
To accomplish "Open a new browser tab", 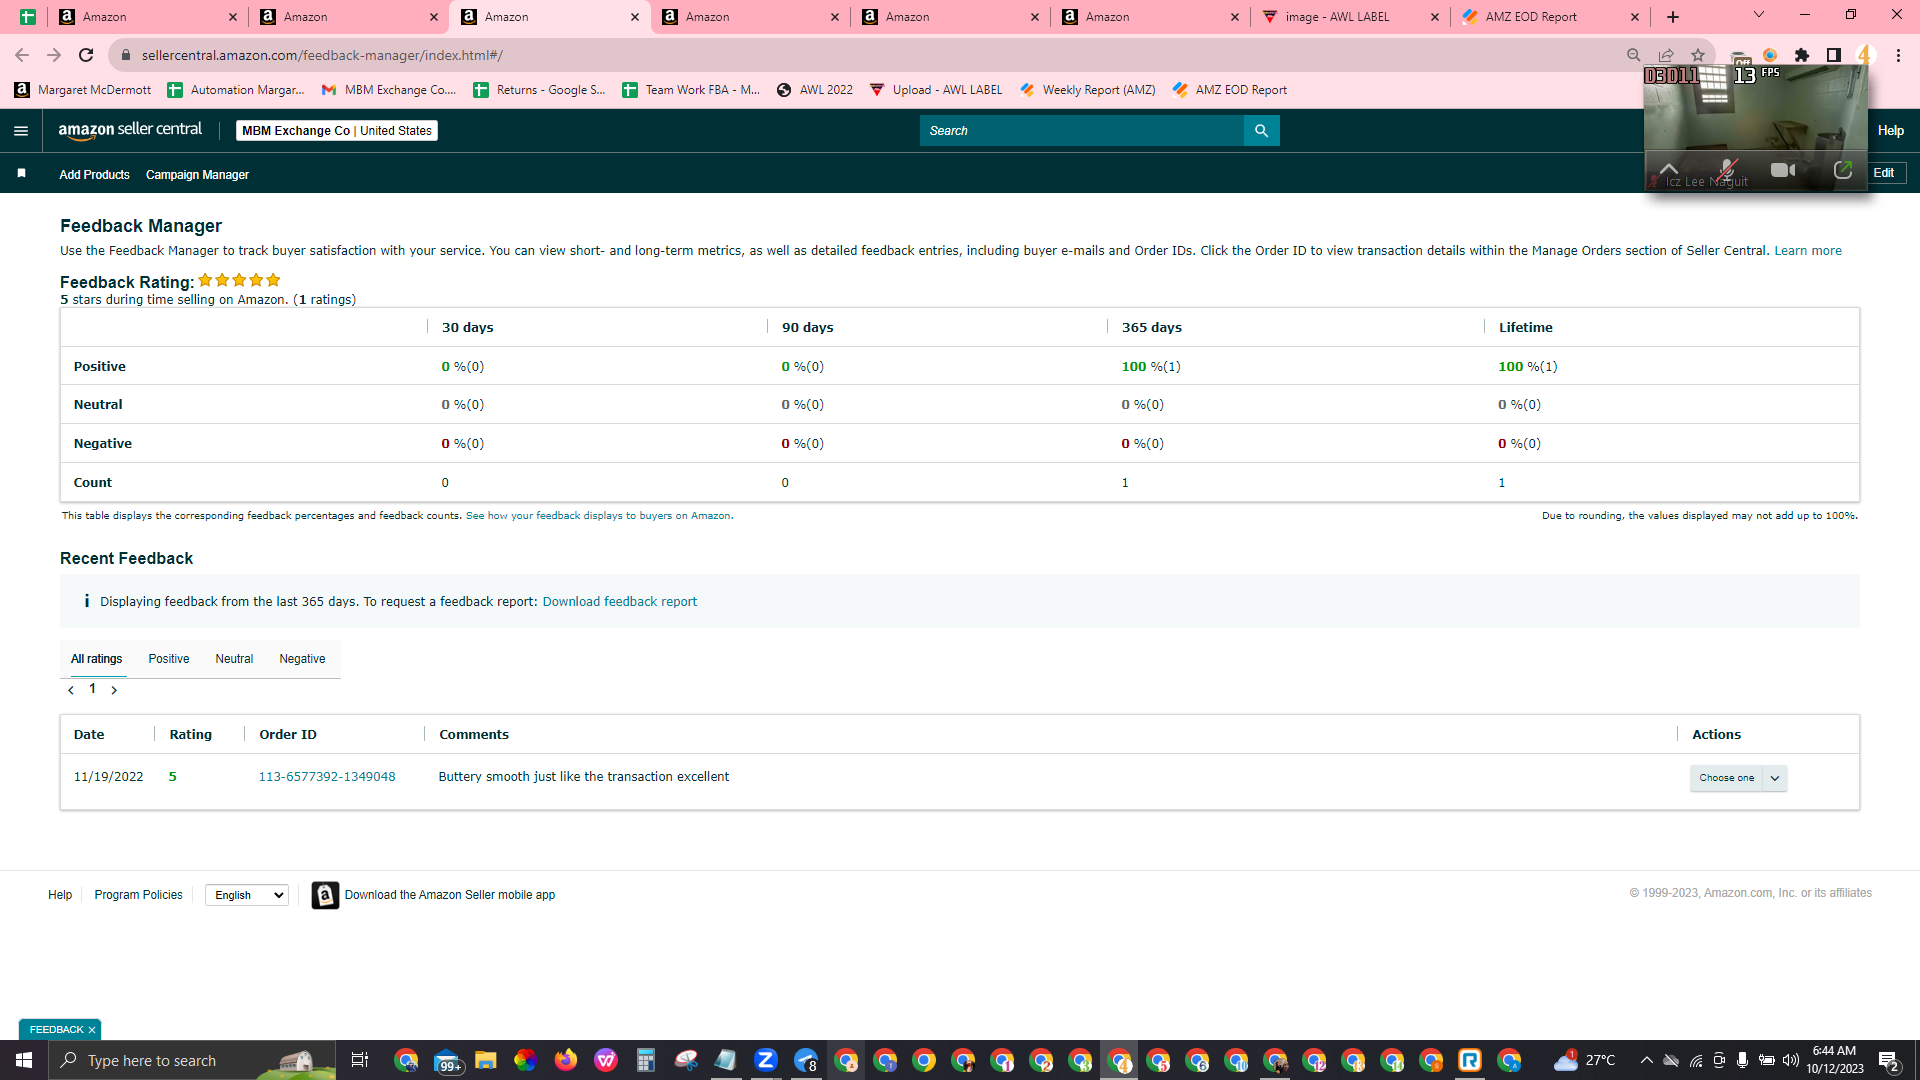I will point(1673,17).
